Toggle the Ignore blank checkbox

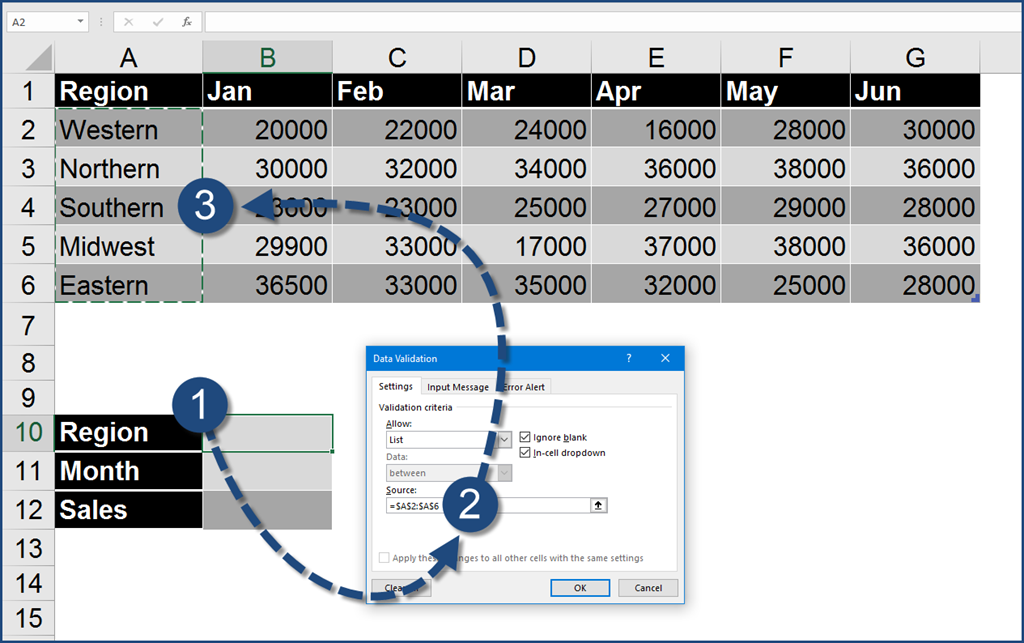click(x=526, y=437)
